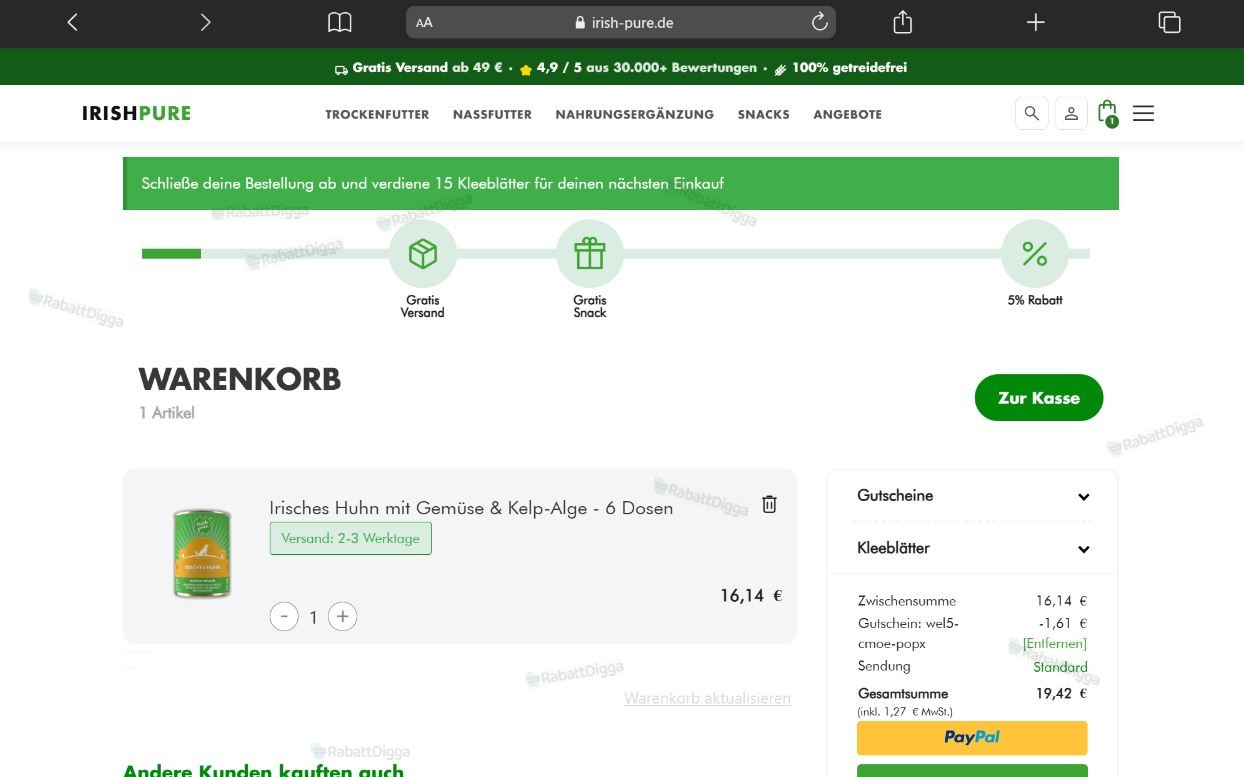This screenshot has width=1244, height=777.
Task: Click the Irisches Huhn can thumbnail
Action: tap(202, 553)
